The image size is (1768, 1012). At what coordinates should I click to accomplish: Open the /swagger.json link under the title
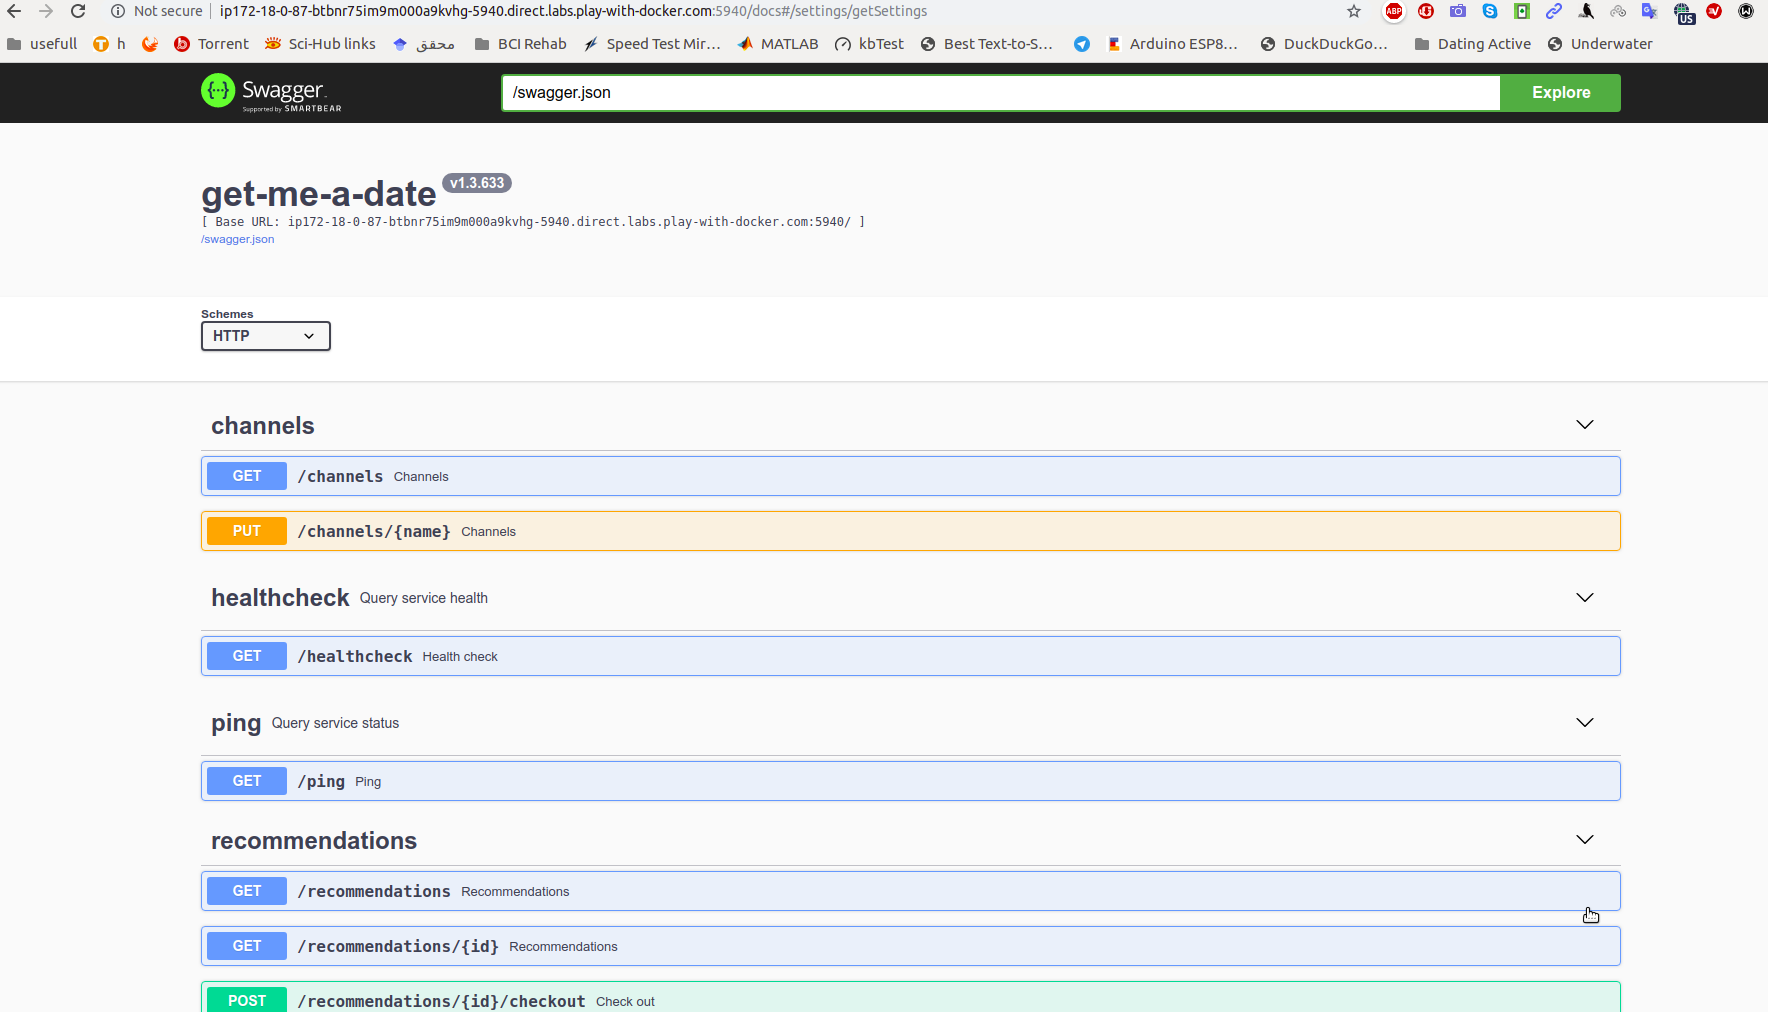(237, 239)
